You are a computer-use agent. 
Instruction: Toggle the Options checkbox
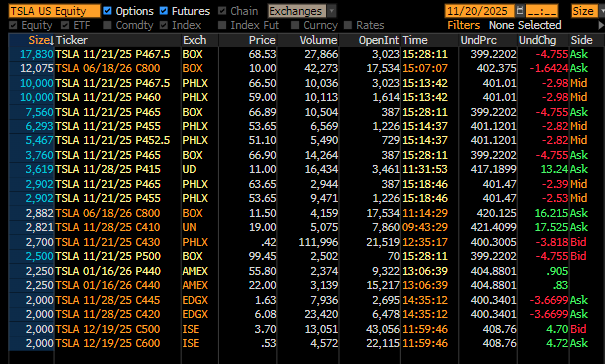pos(107,11)
